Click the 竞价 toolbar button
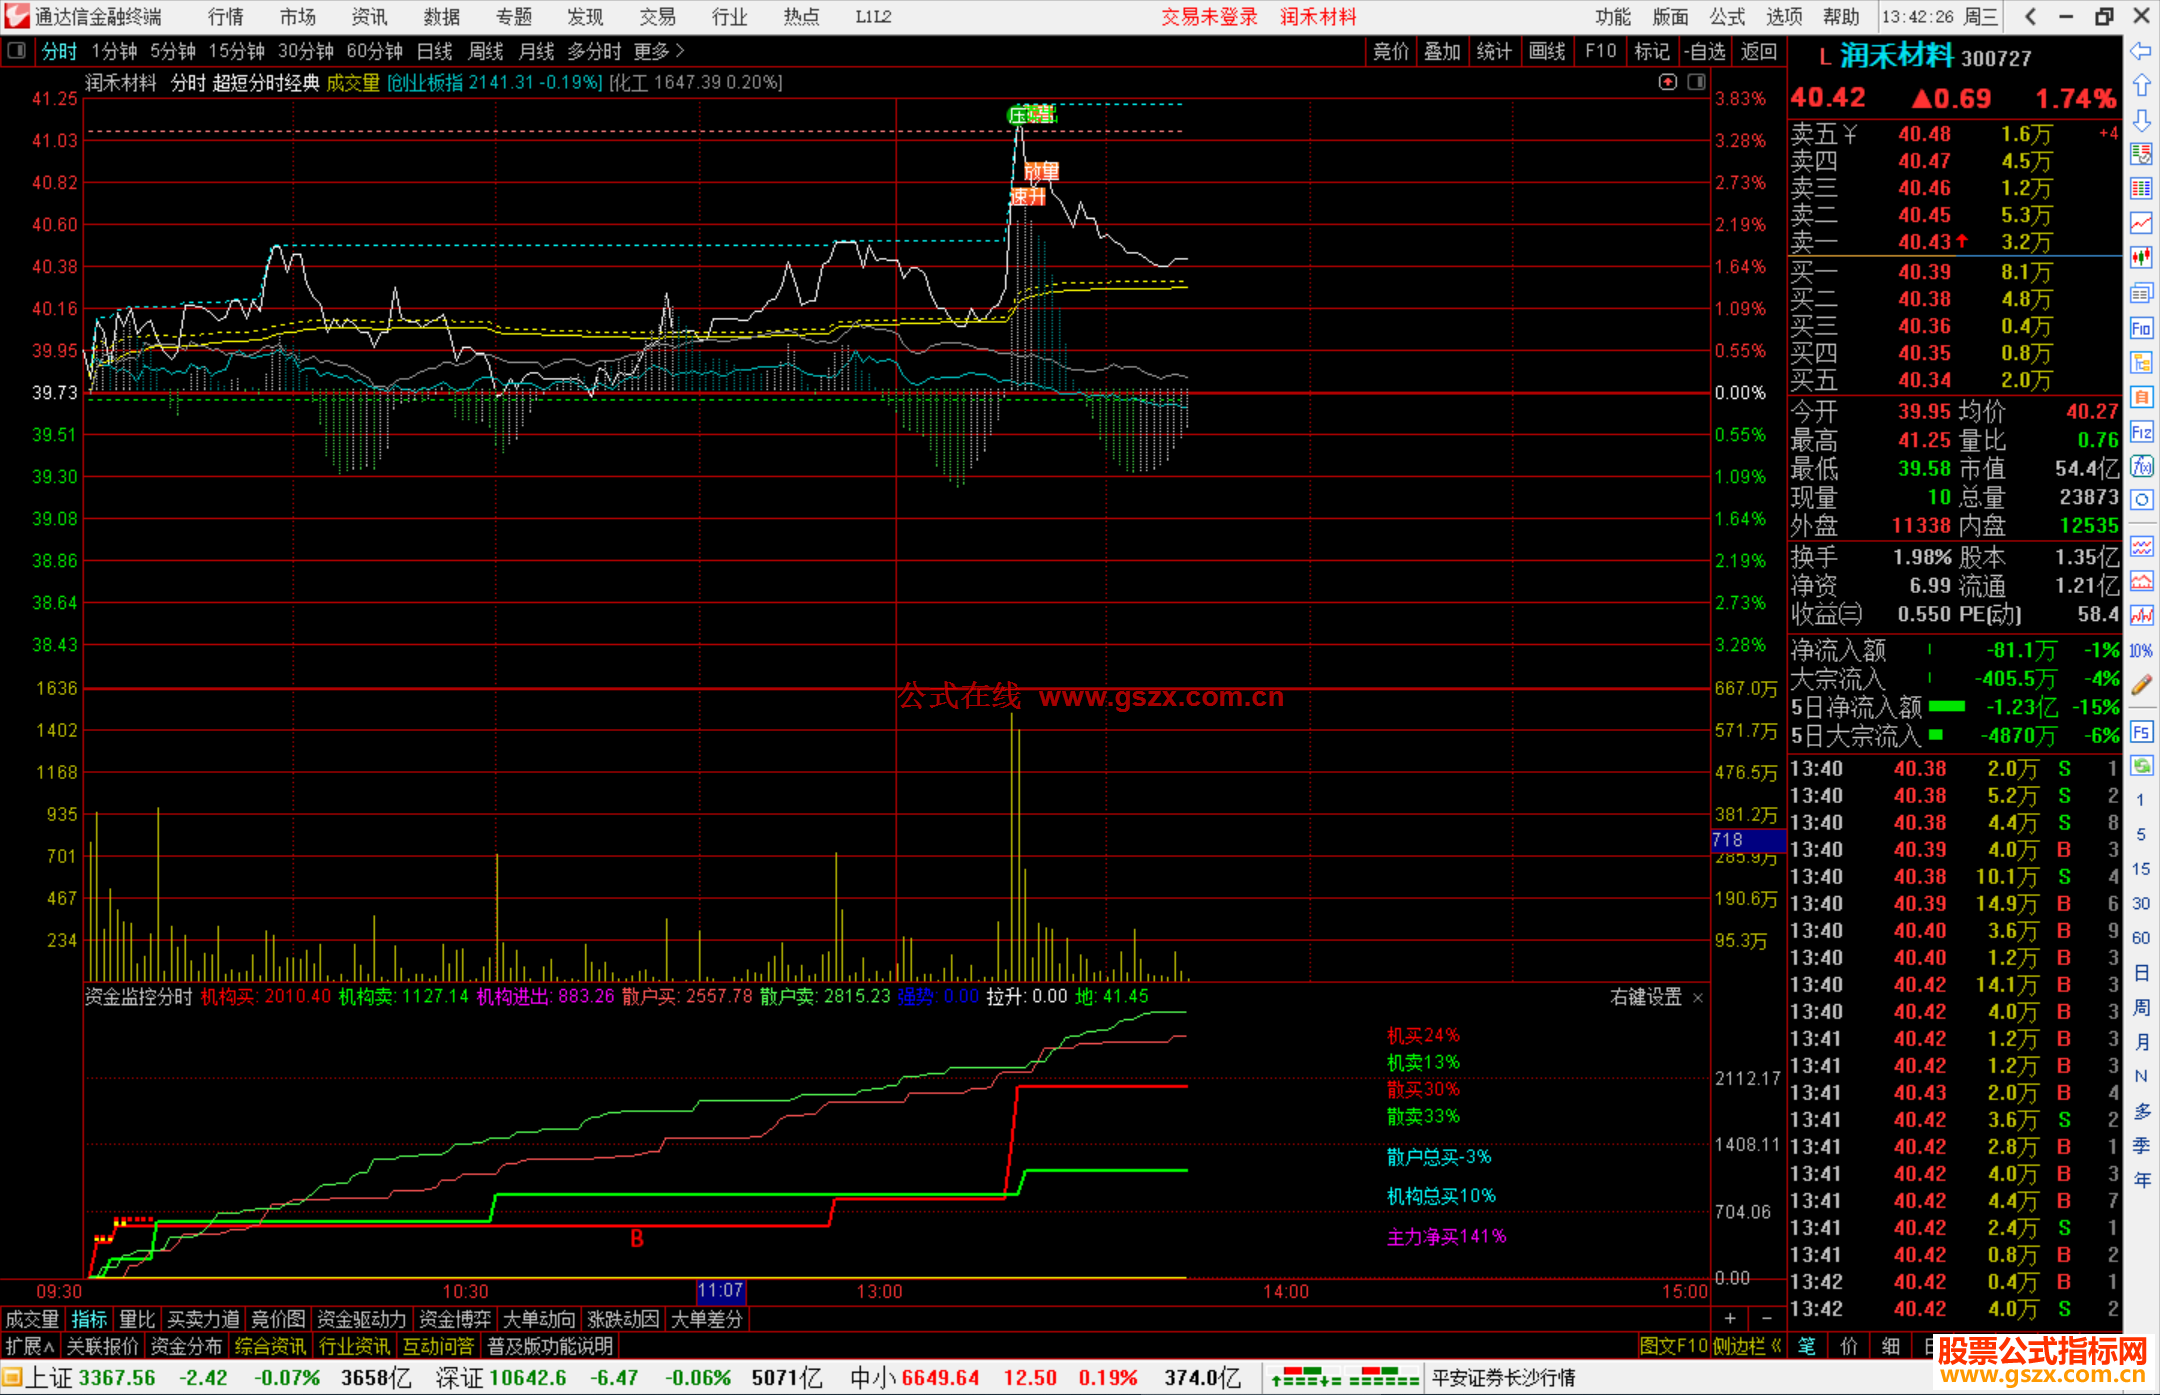 coord(1391,51)
